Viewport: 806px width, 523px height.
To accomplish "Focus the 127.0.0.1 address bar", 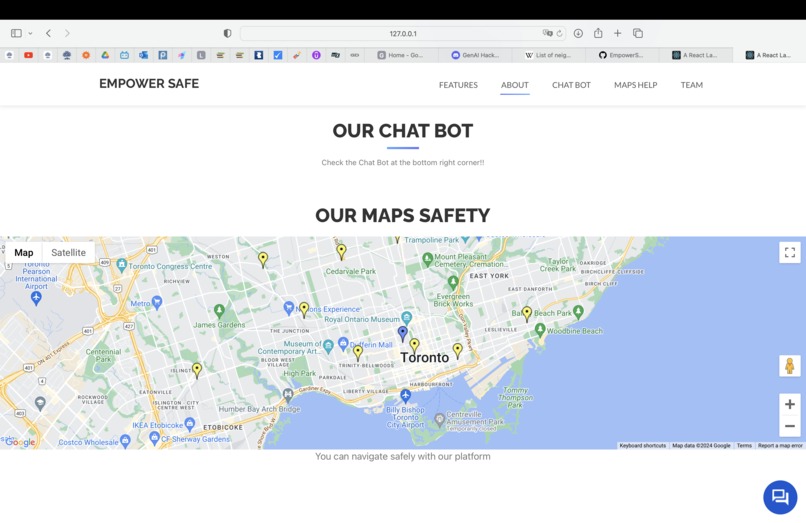I will 403,33.
